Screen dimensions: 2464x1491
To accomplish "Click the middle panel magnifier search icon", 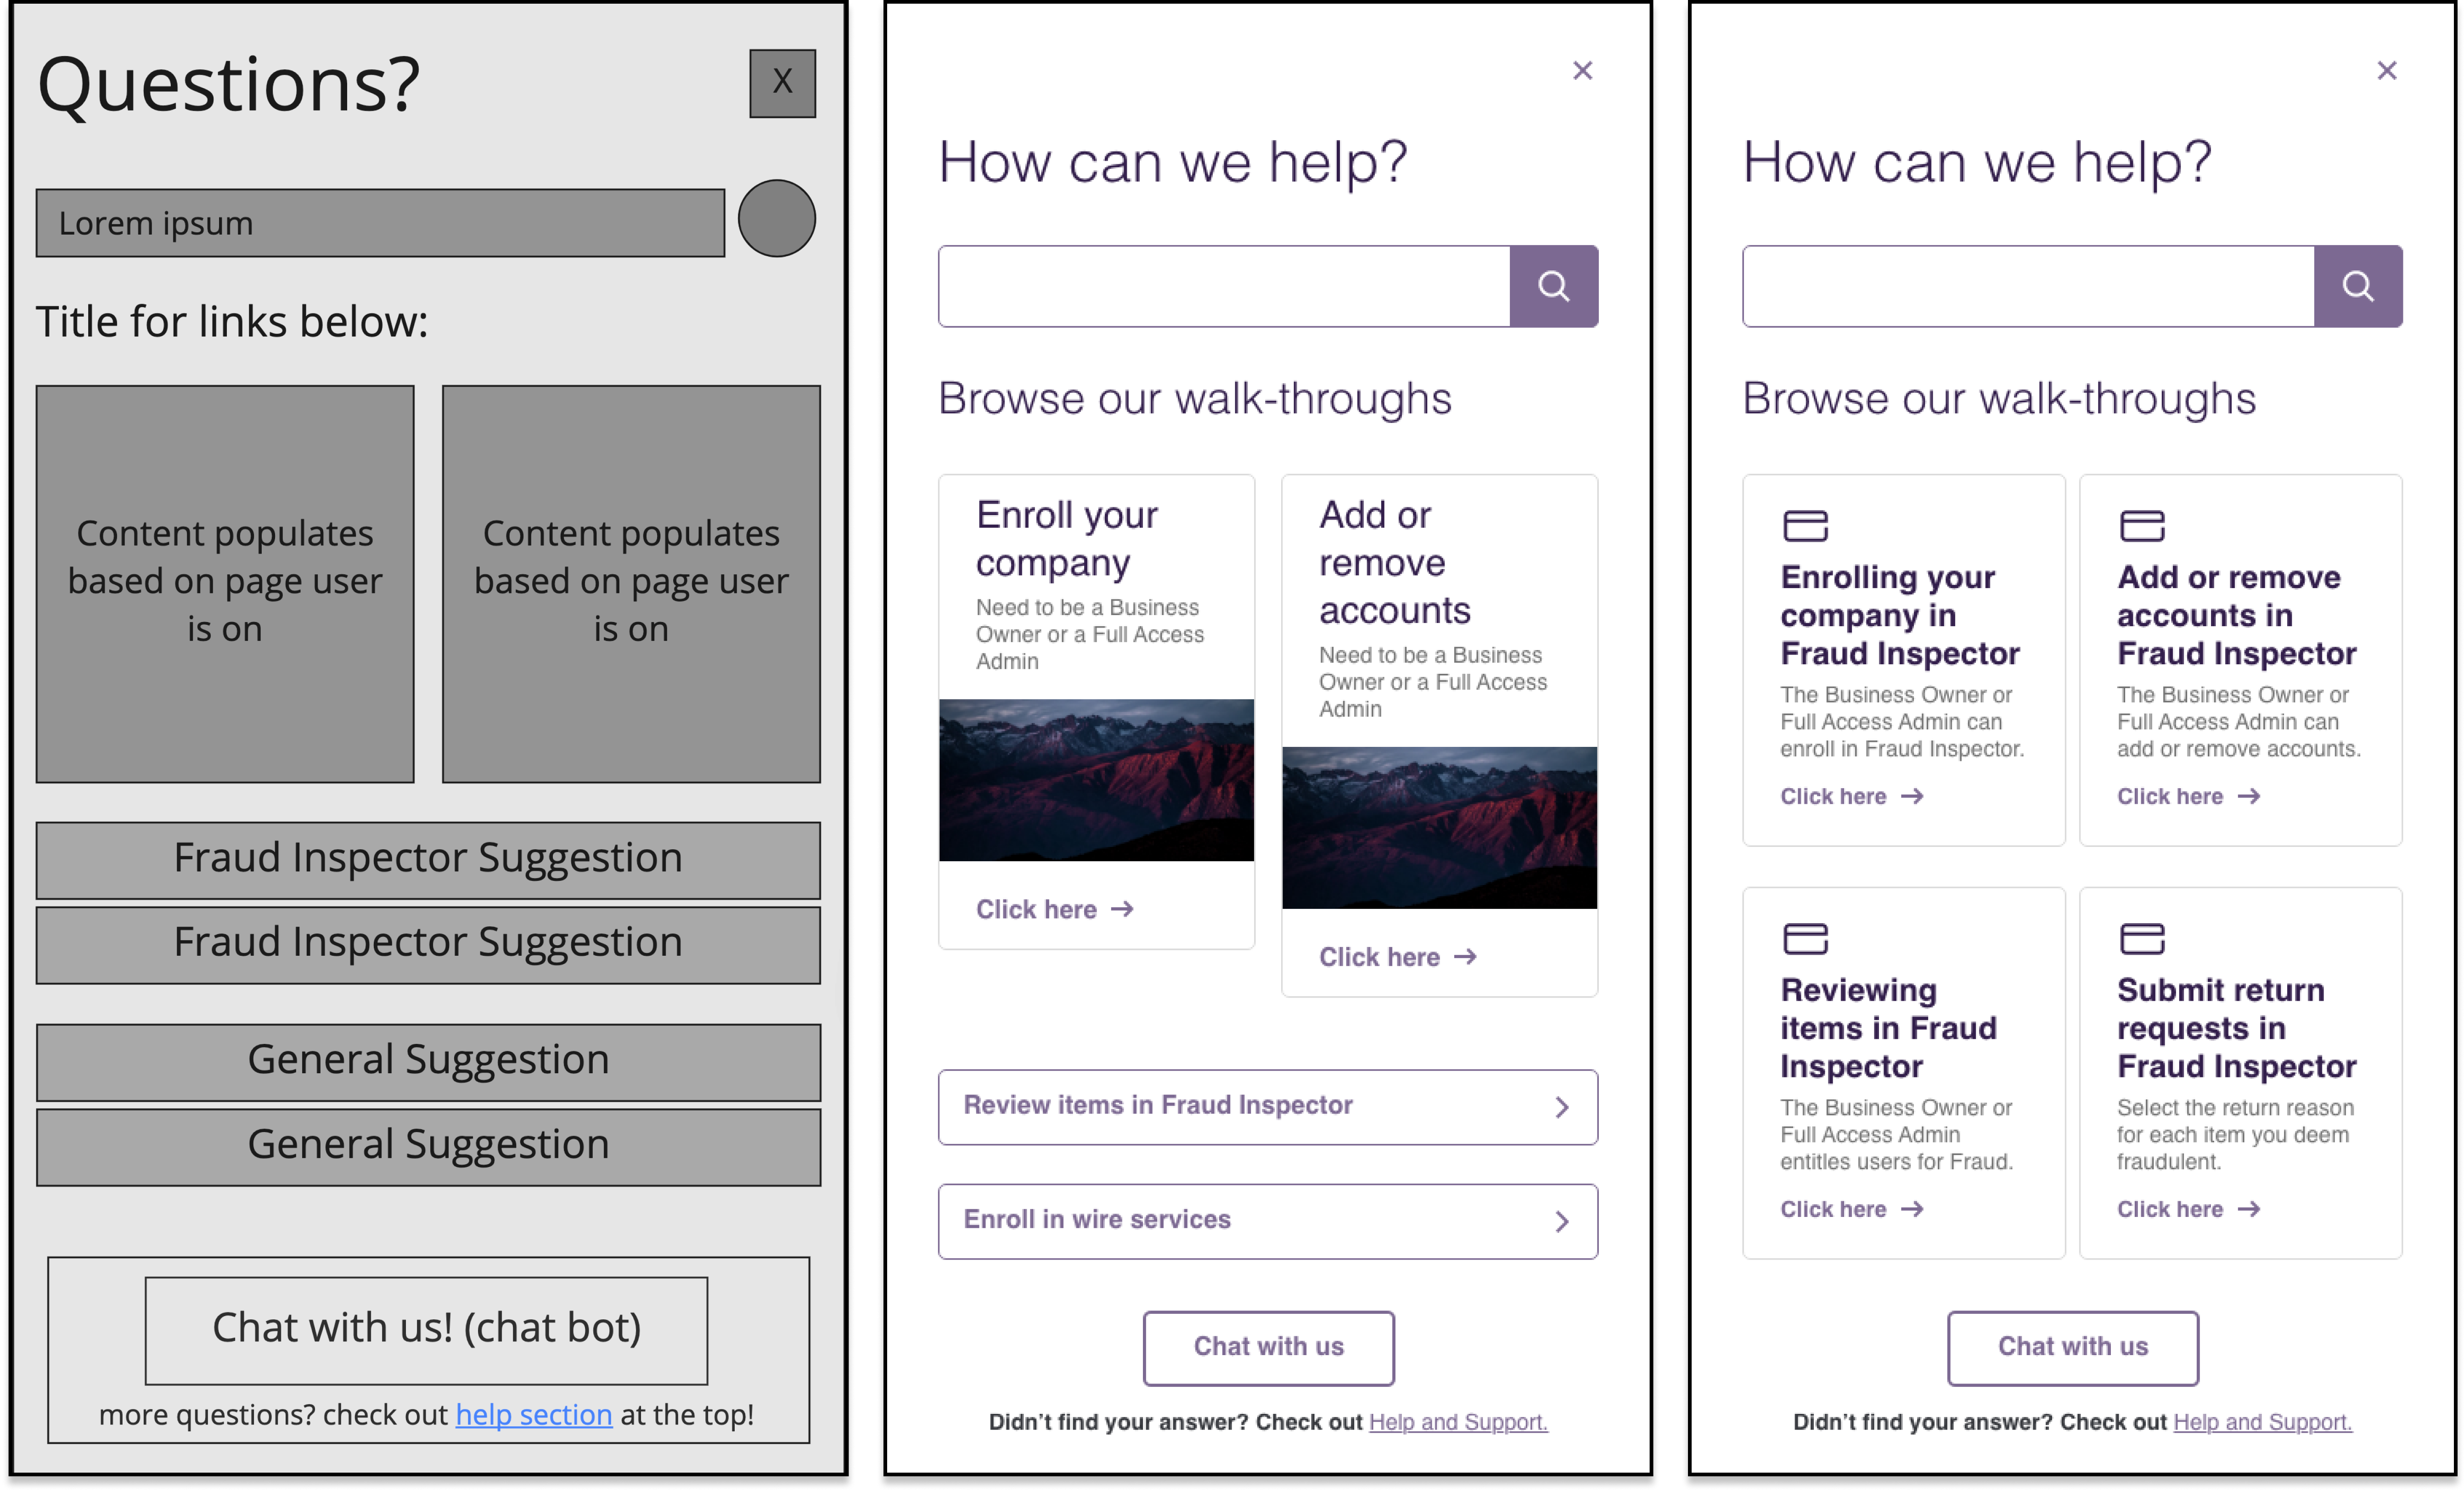I will pos(1554,286).
